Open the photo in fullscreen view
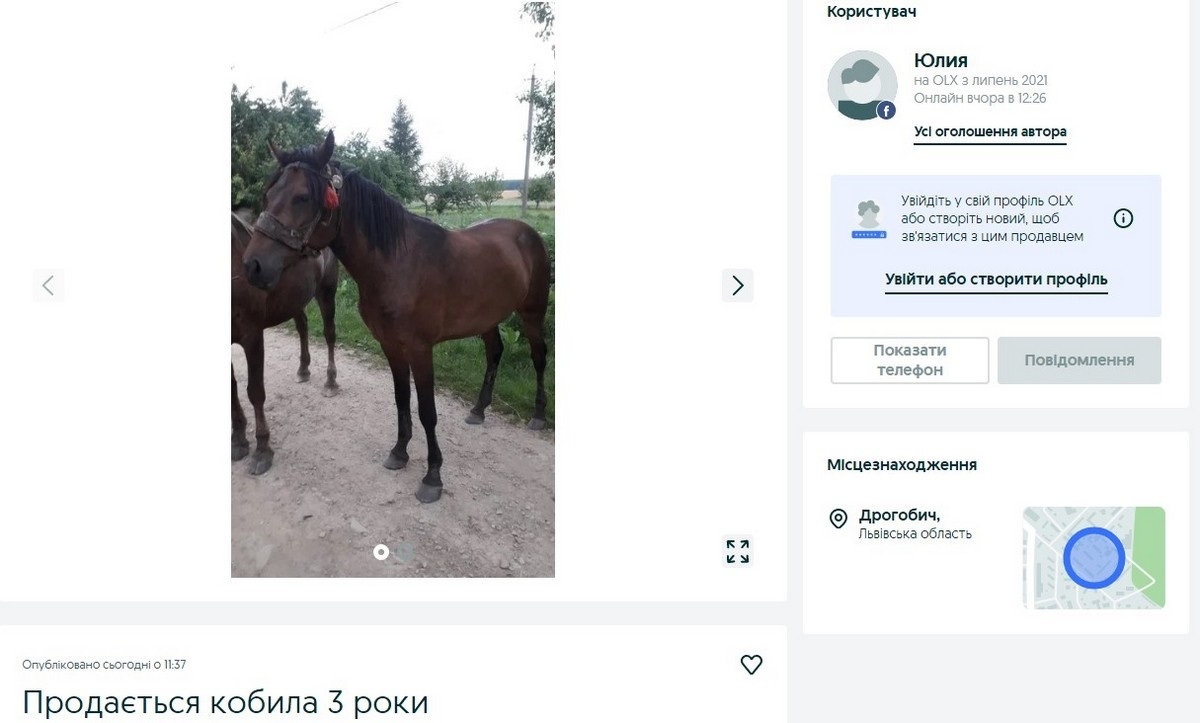 coord(737,551)
